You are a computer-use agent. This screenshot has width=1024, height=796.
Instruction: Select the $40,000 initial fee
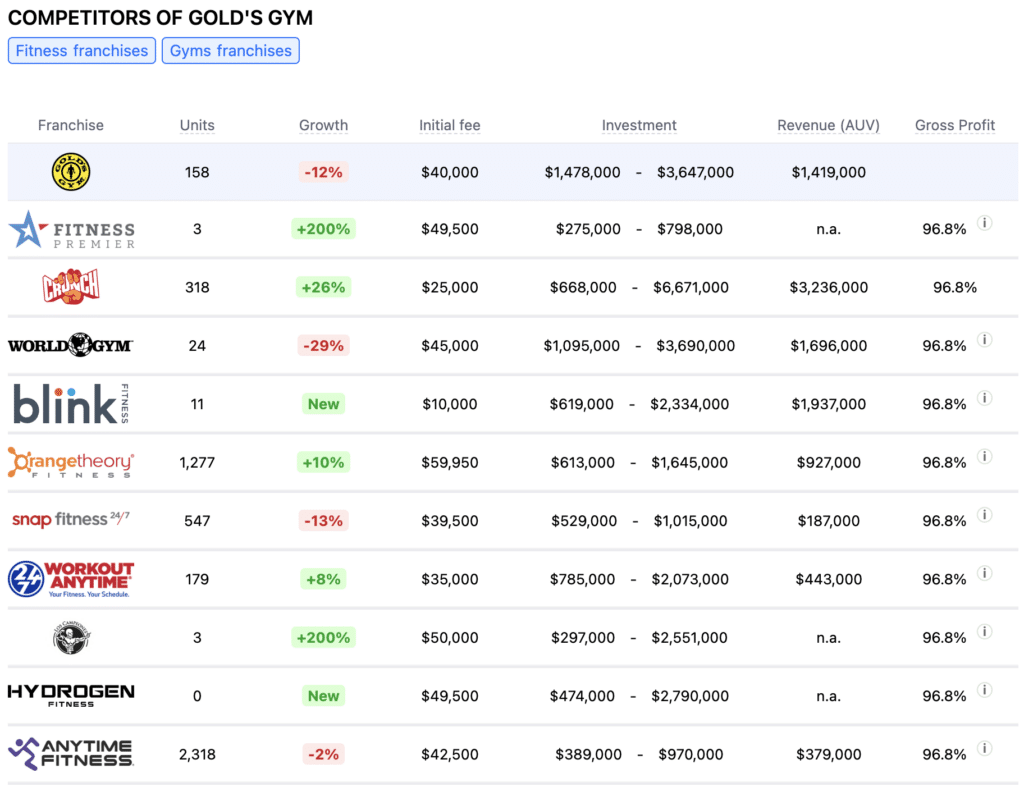coord(449,172)
